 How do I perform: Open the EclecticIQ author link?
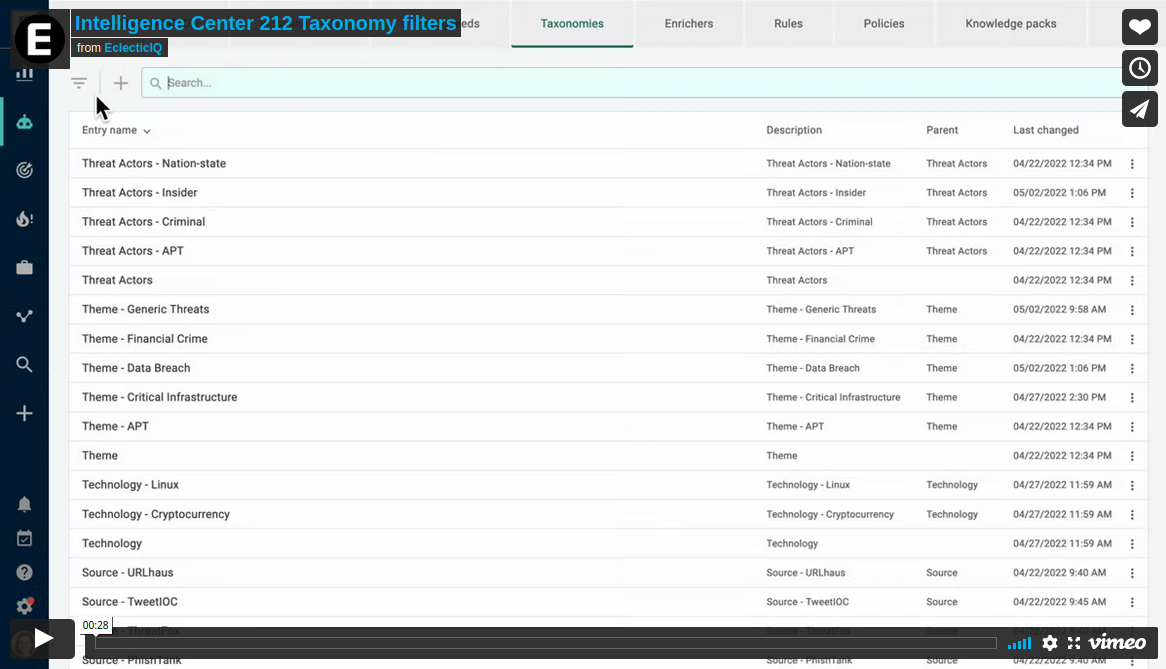[x=133, y=48]
